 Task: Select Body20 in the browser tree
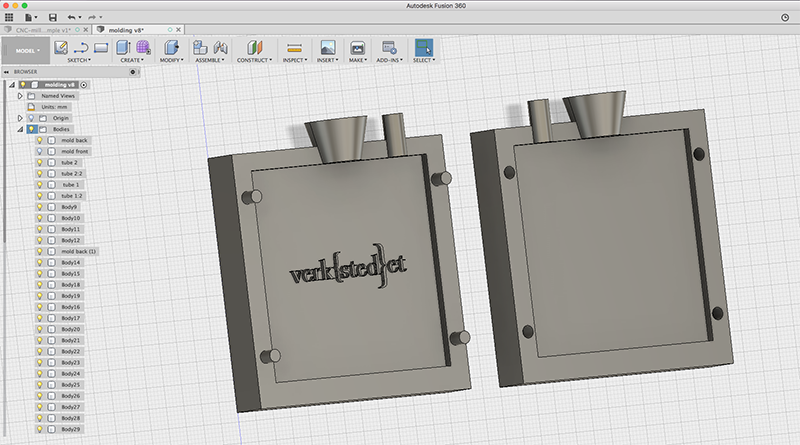[x=70, y=330]
